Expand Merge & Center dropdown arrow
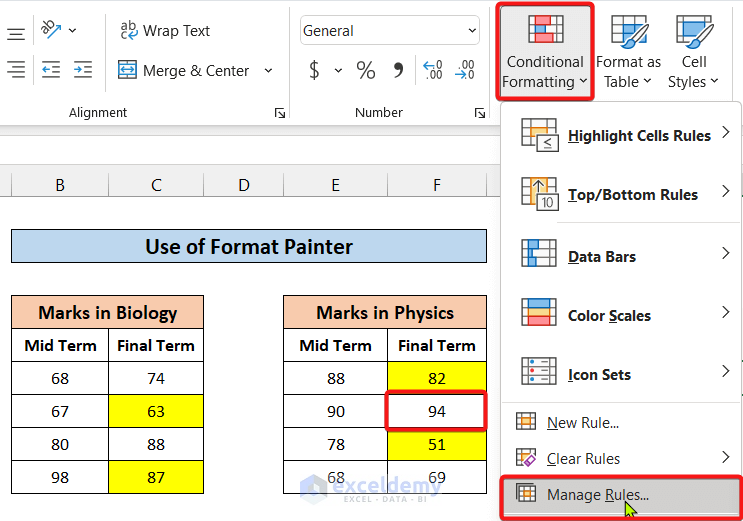The height and width of the screenshot is (521, 743). 268,70
